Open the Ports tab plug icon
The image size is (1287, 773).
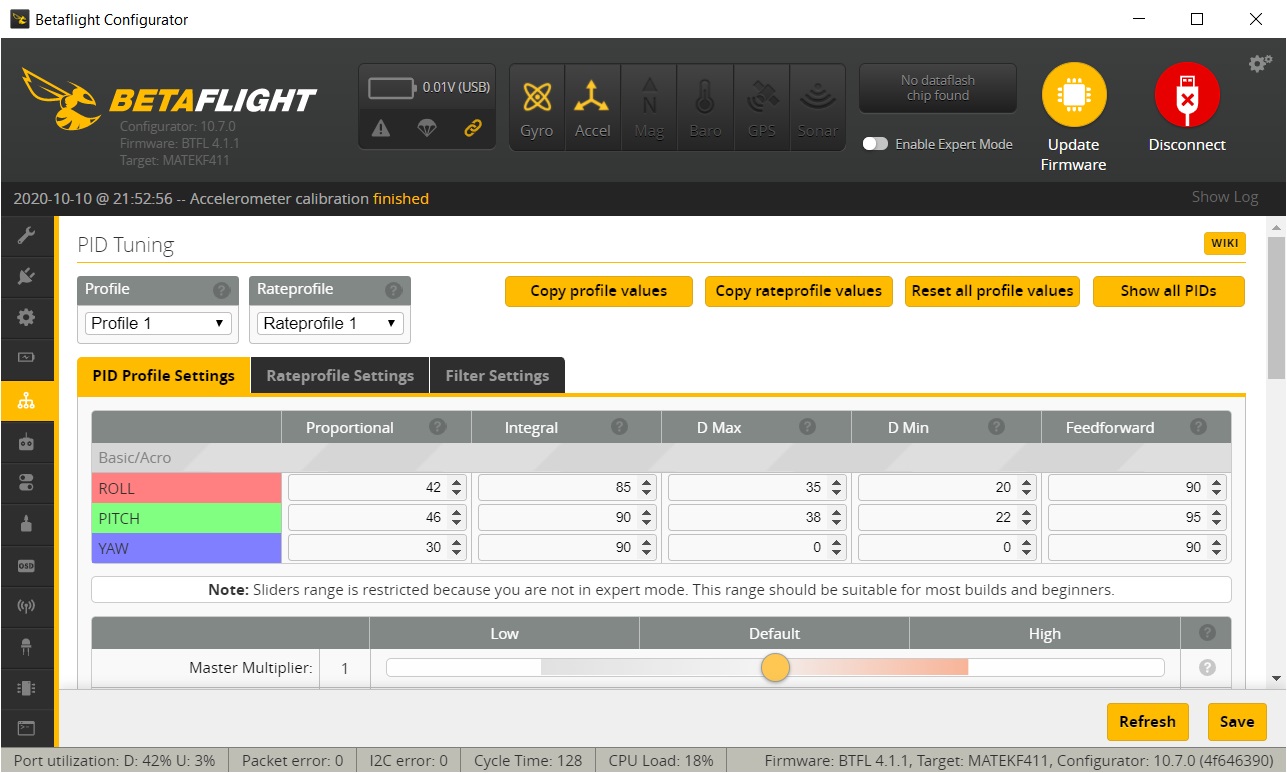pyautogui.click(x=26, y=275)
